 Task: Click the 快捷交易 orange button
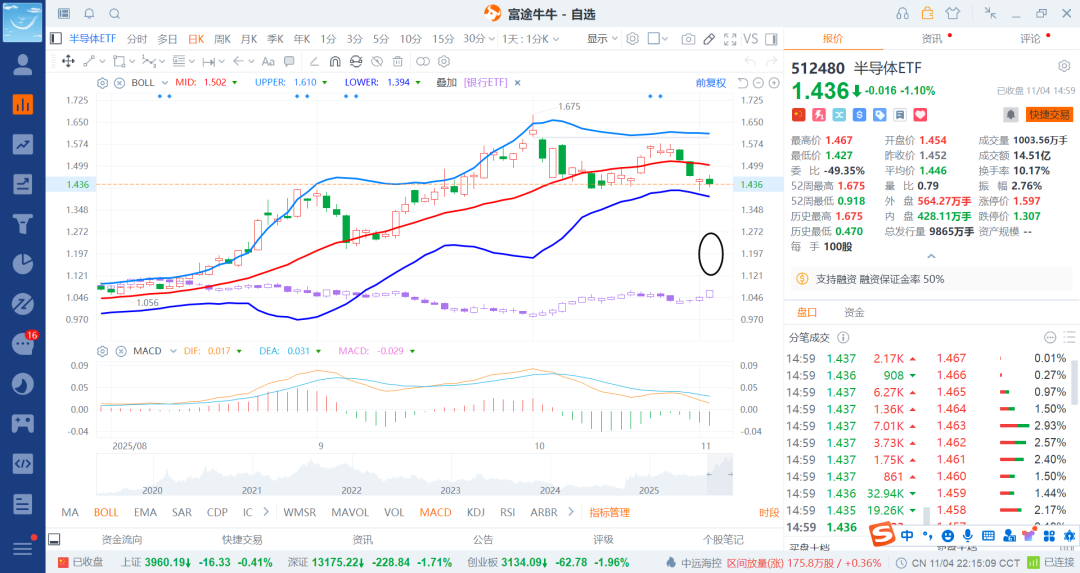click(x=1049, y=115)
